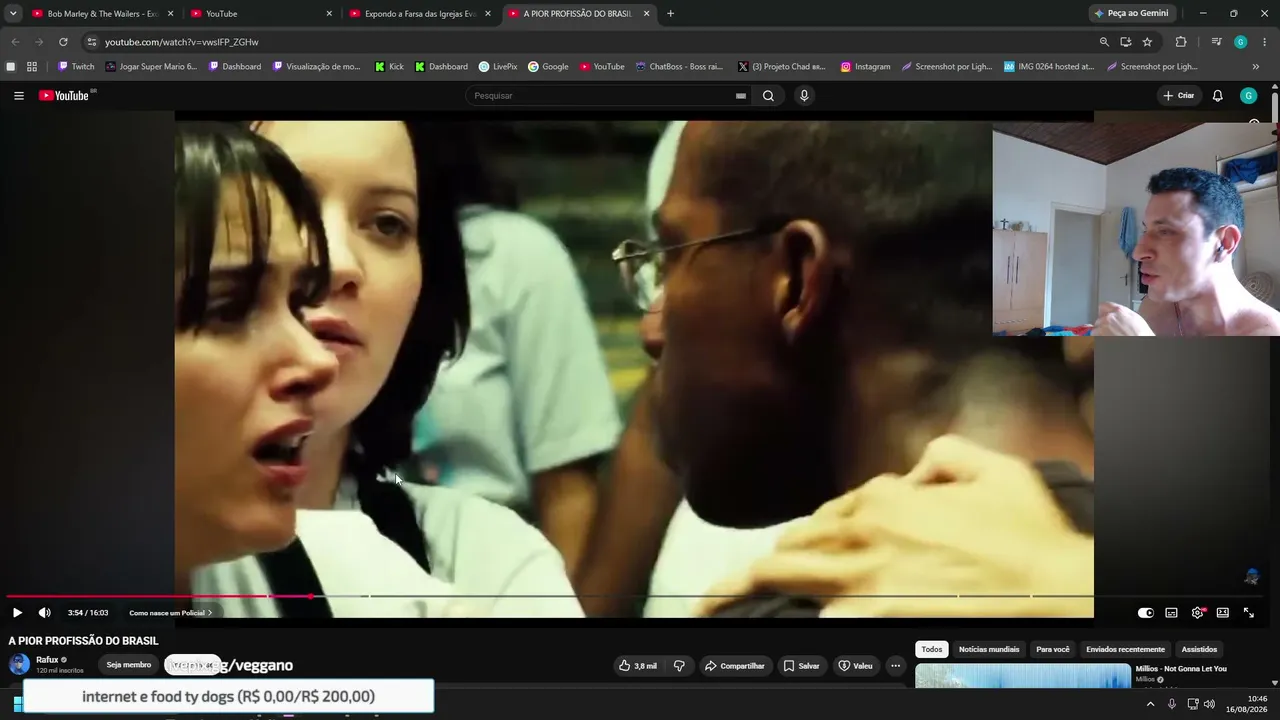Open new browser tab
Viewport: 1280px width, 720px height.
coord(670,14)
